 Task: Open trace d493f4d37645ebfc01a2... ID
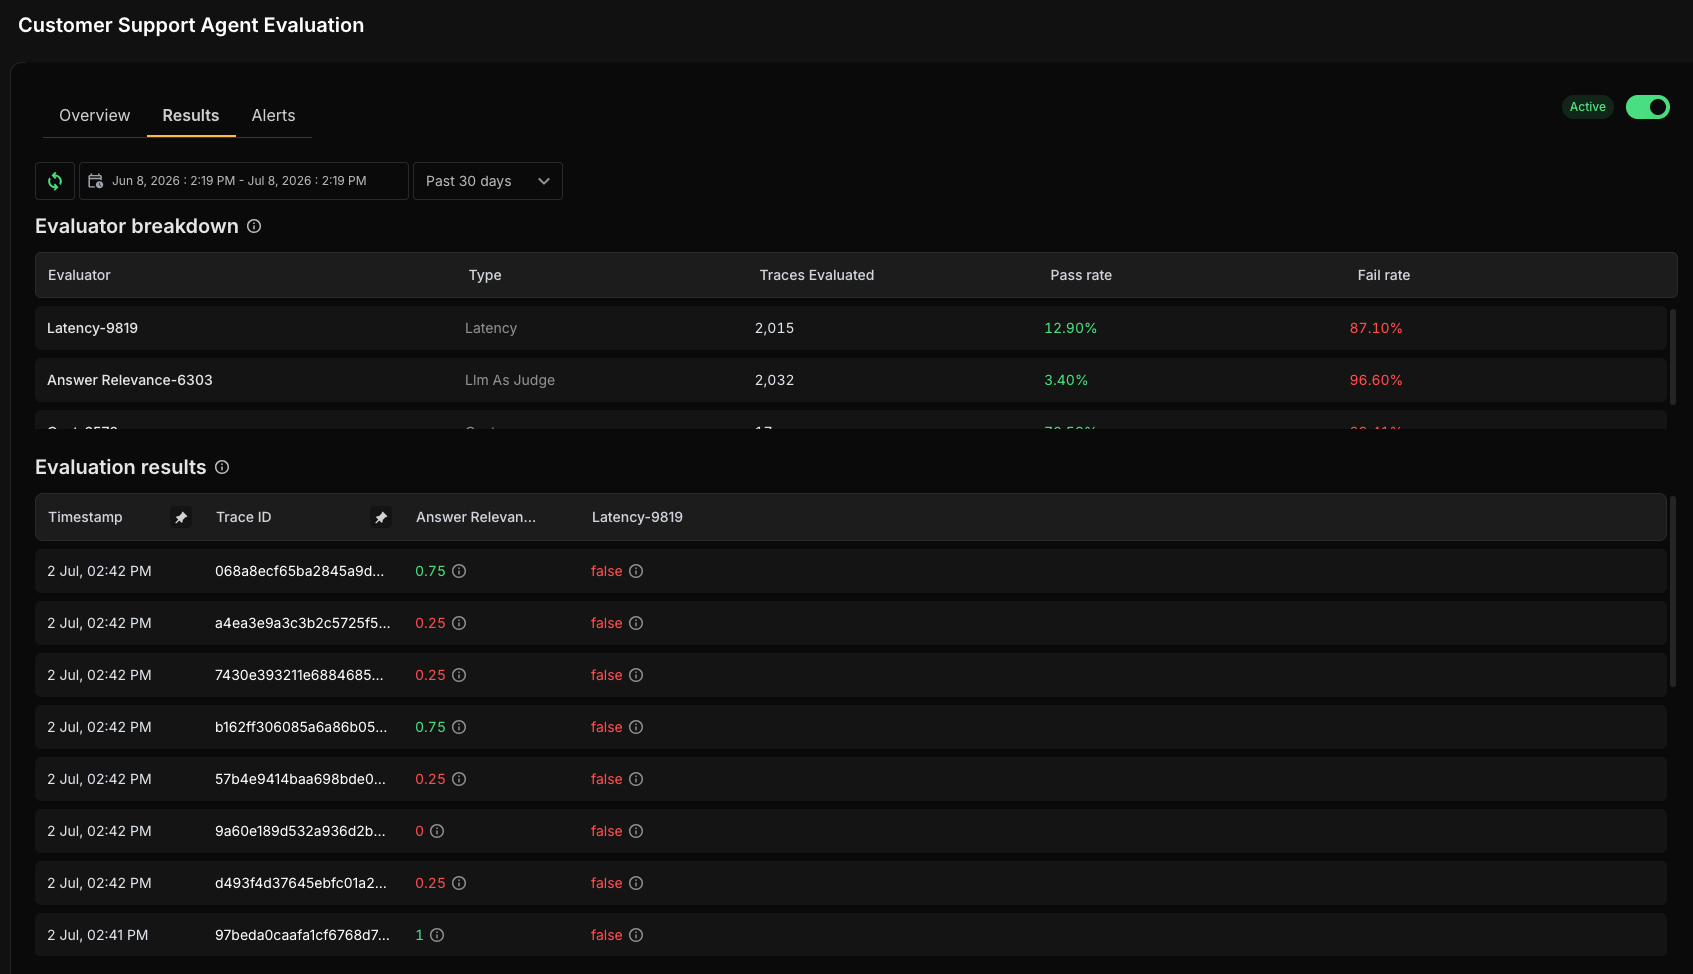(x=301, y=883)
